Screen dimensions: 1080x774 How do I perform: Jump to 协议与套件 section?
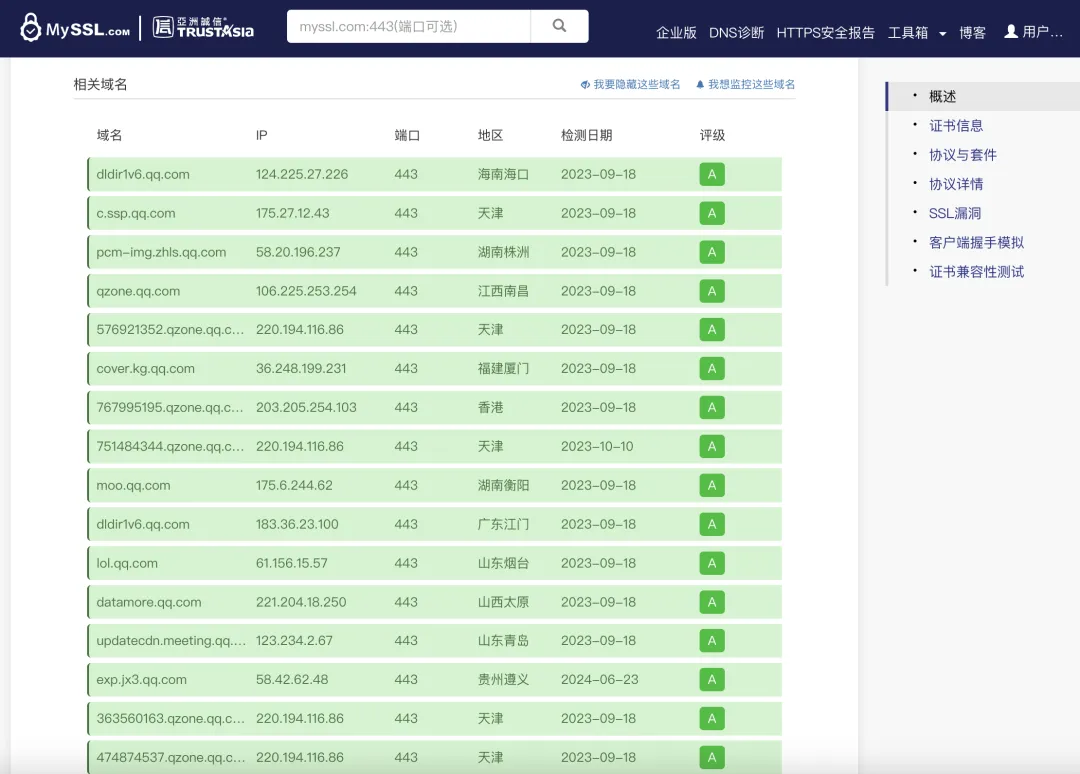point(963,155)
